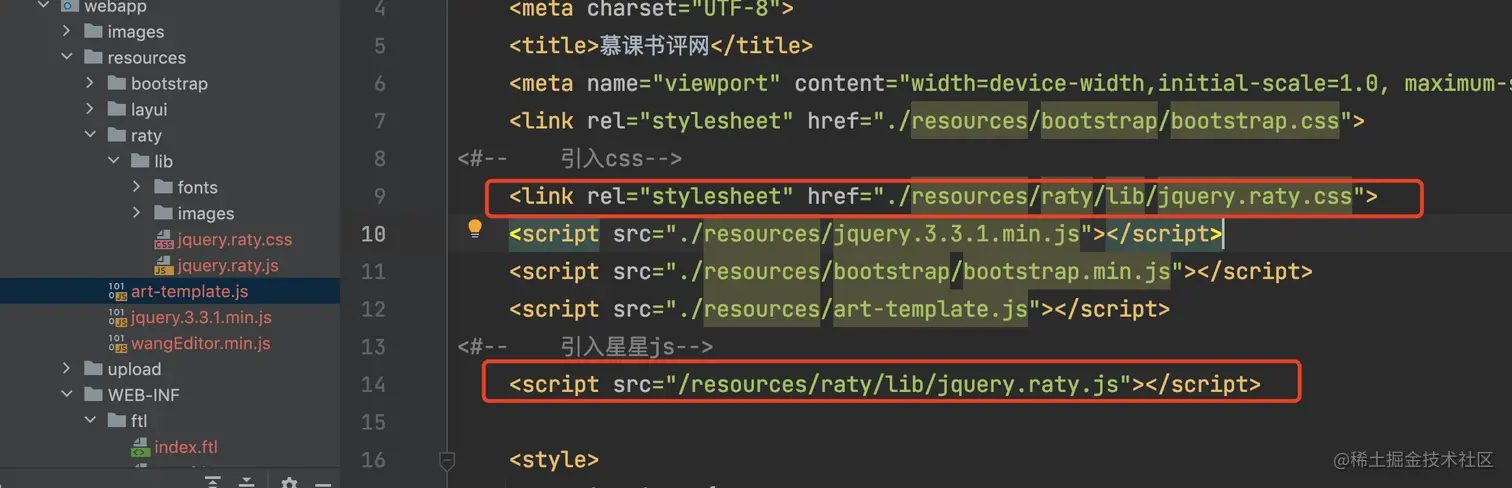This screenshot has width=1512, height=488.
Task: Click jquery.raty.css in the line 9 href
Action: [1255, 197]
